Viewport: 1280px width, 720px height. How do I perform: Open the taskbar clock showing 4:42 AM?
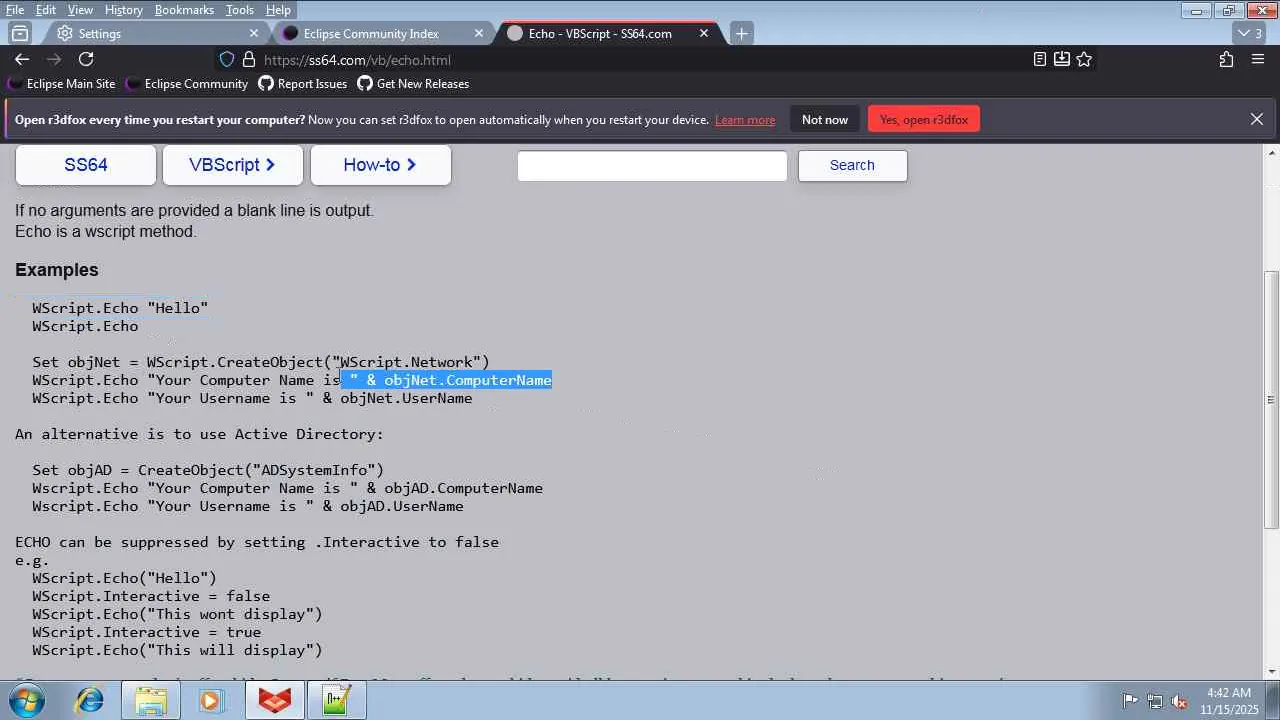1229,700
